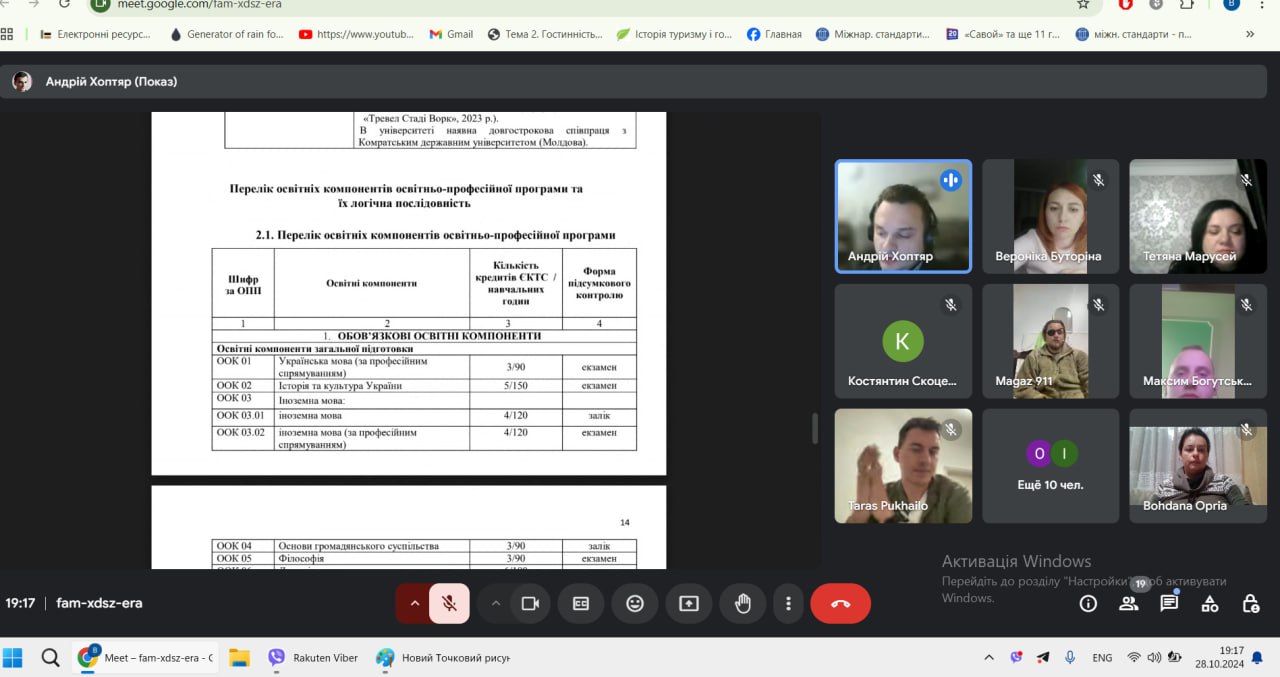Open the three-dot more options menu
The image size is (1280, 677).
[789, 604]
